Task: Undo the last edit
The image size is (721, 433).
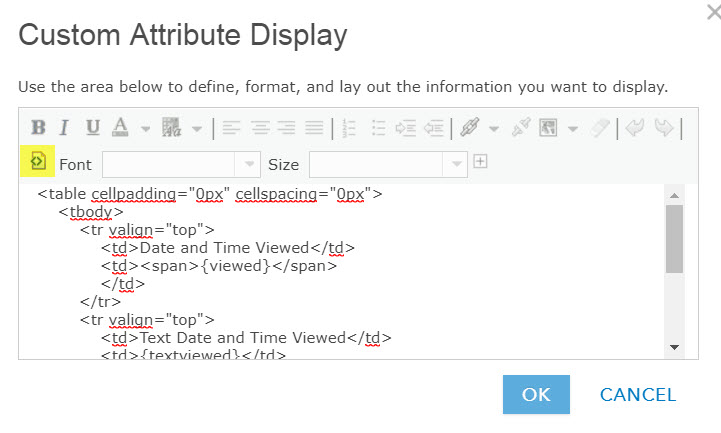Action: click(635, 128)
